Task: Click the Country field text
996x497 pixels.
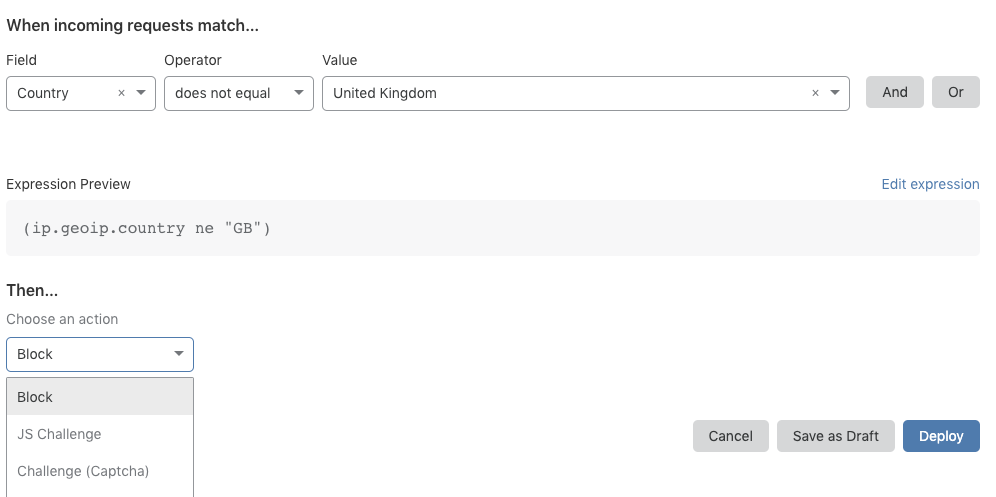Action: tap(44, 93)
